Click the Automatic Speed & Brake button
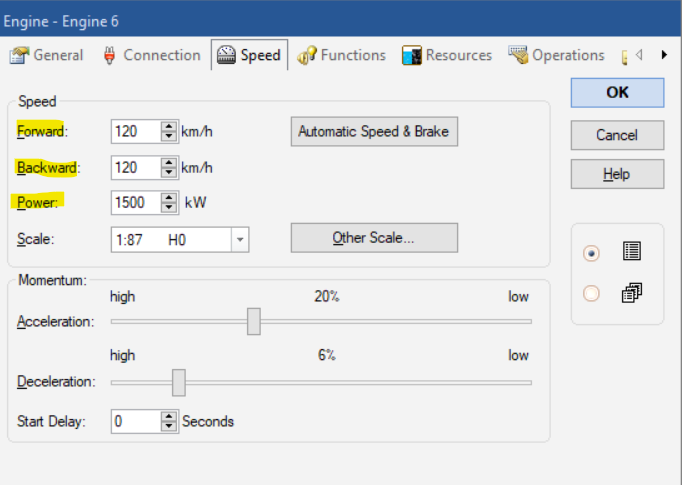 [x=374, y=131]
